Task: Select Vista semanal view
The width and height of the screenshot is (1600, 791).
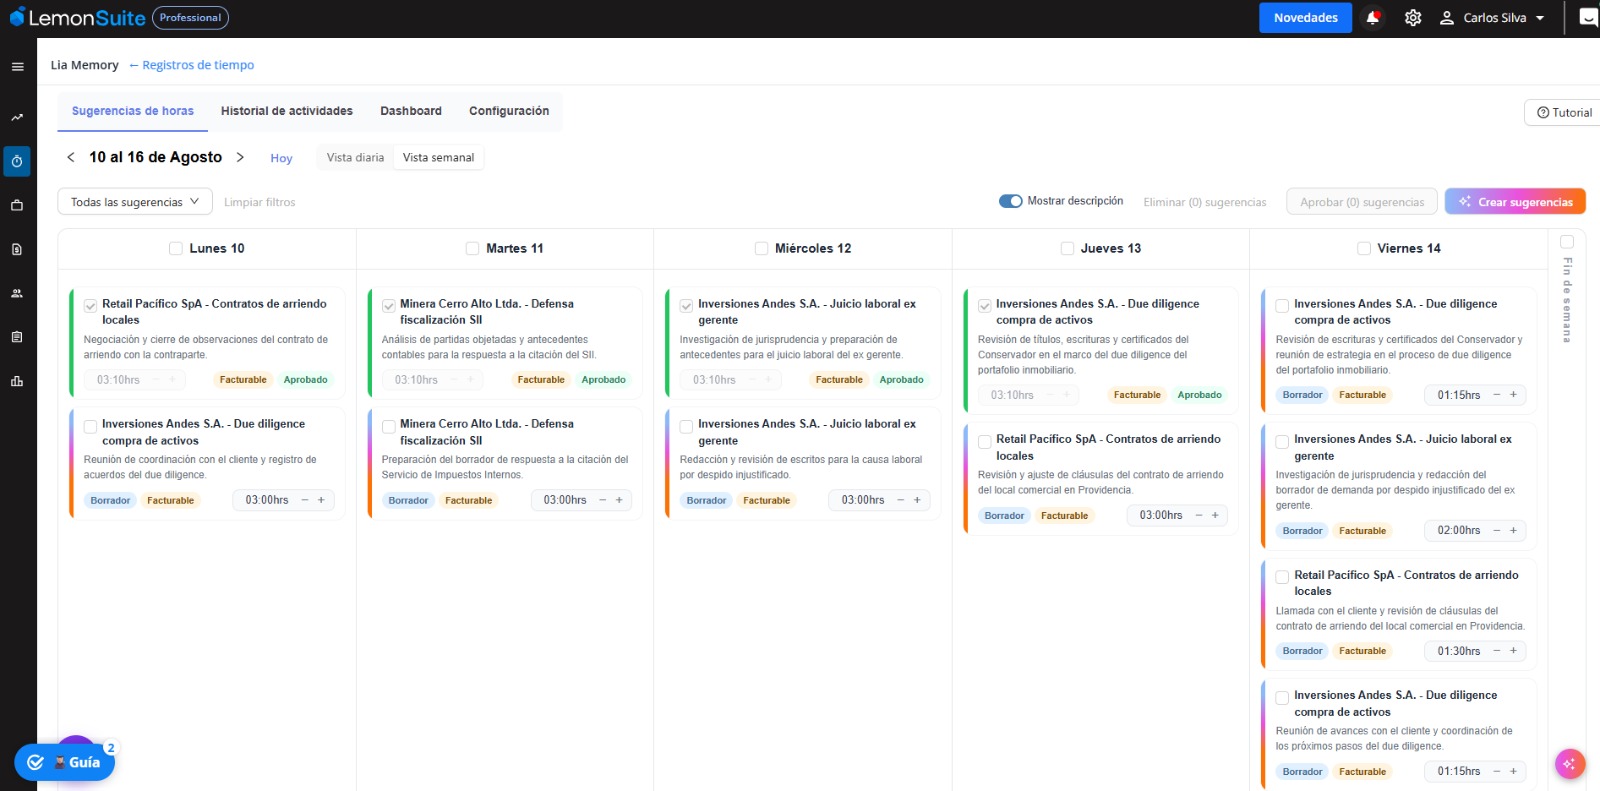Action: [x=438, y=158]
